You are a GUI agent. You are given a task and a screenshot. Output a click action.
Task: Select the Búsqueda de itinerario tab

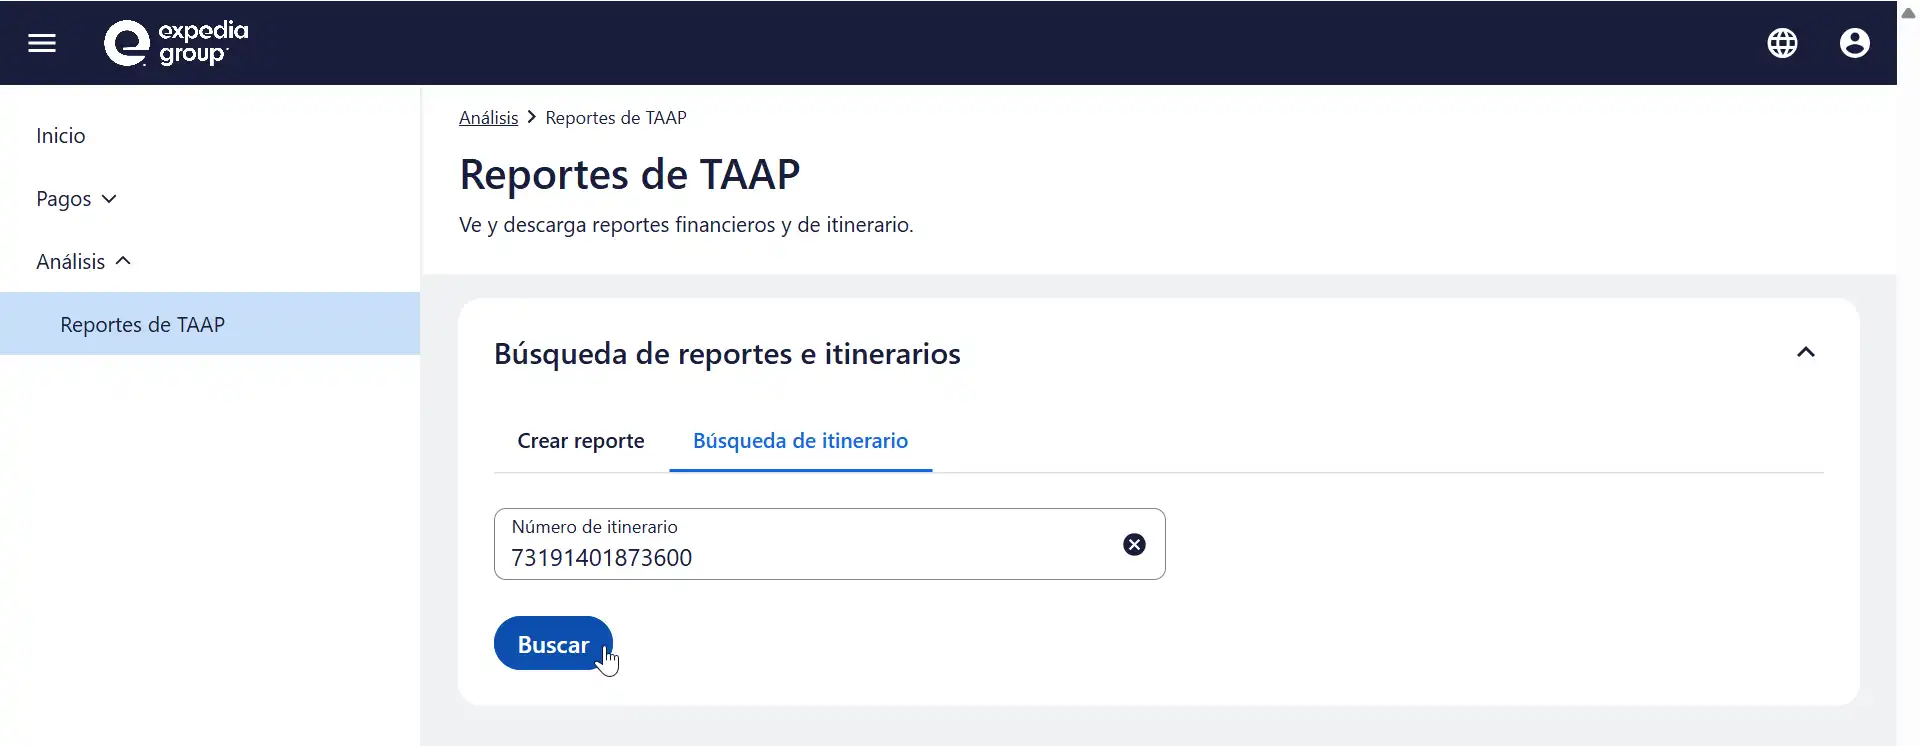point(800,441)
